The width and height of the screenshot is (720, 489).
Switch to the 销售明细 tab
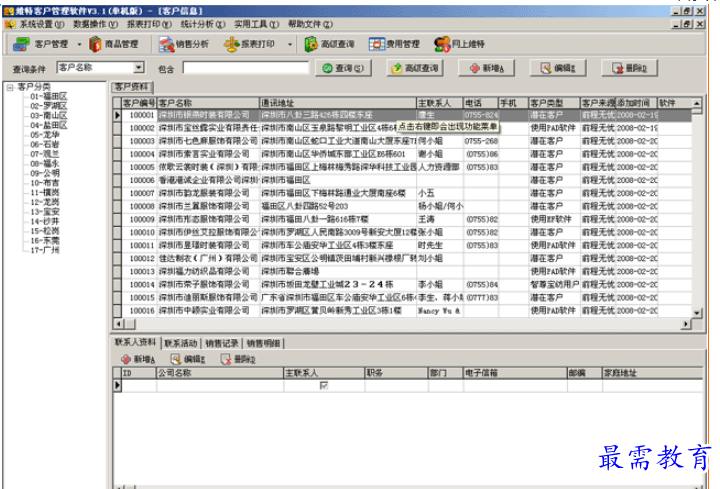264,343
